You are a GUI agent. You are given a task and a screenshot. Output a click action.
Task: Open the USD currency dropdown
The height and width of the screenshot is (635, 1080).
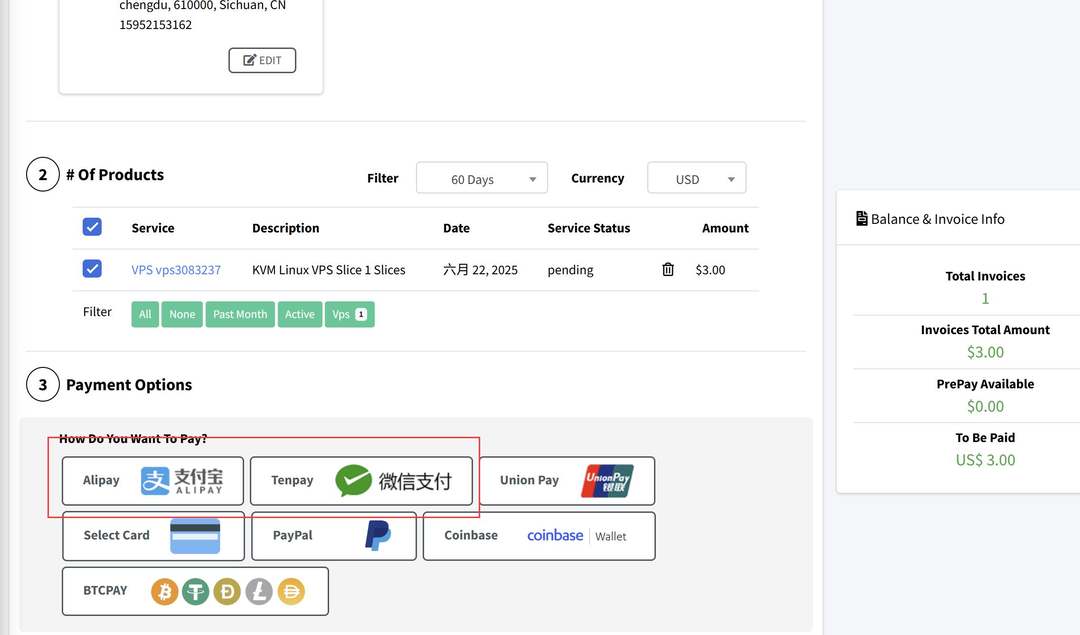(696, 178)
